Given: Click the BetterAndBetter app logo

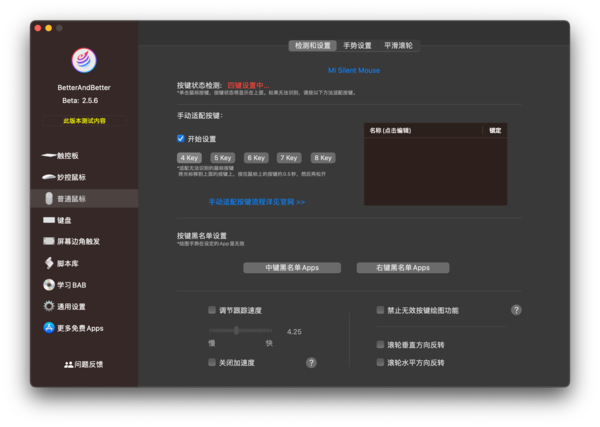Looking at the screenshot, I should point(84,60).
